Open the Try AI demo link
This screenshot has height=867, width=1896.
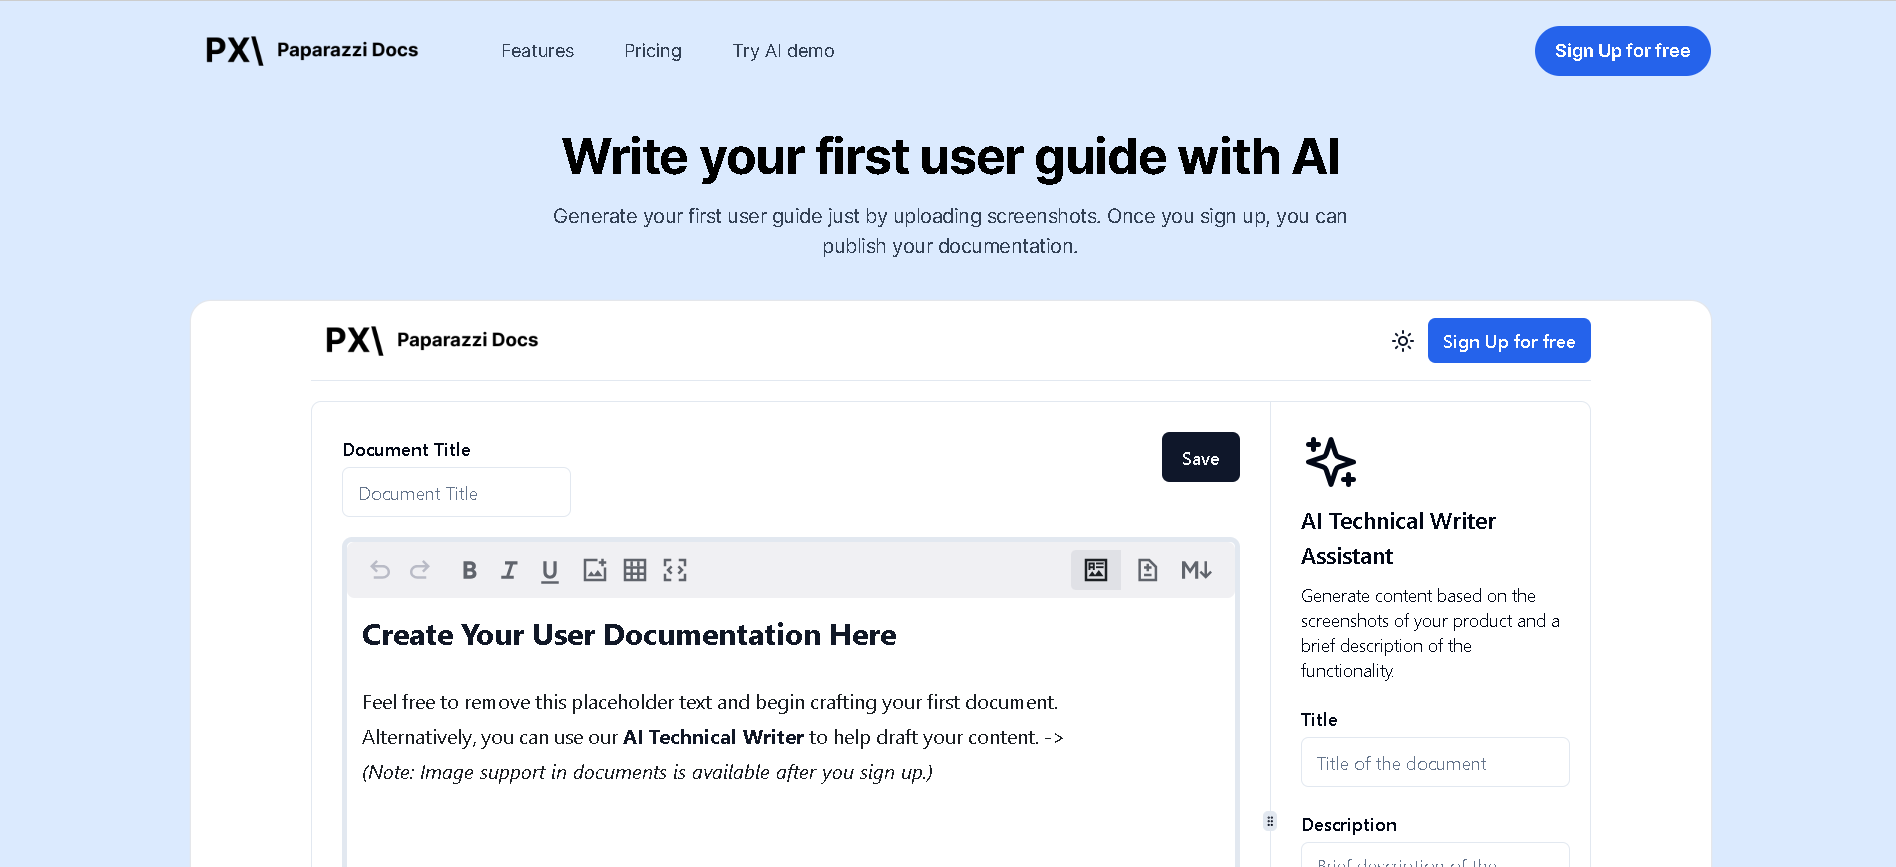click(x=783, y=51)
